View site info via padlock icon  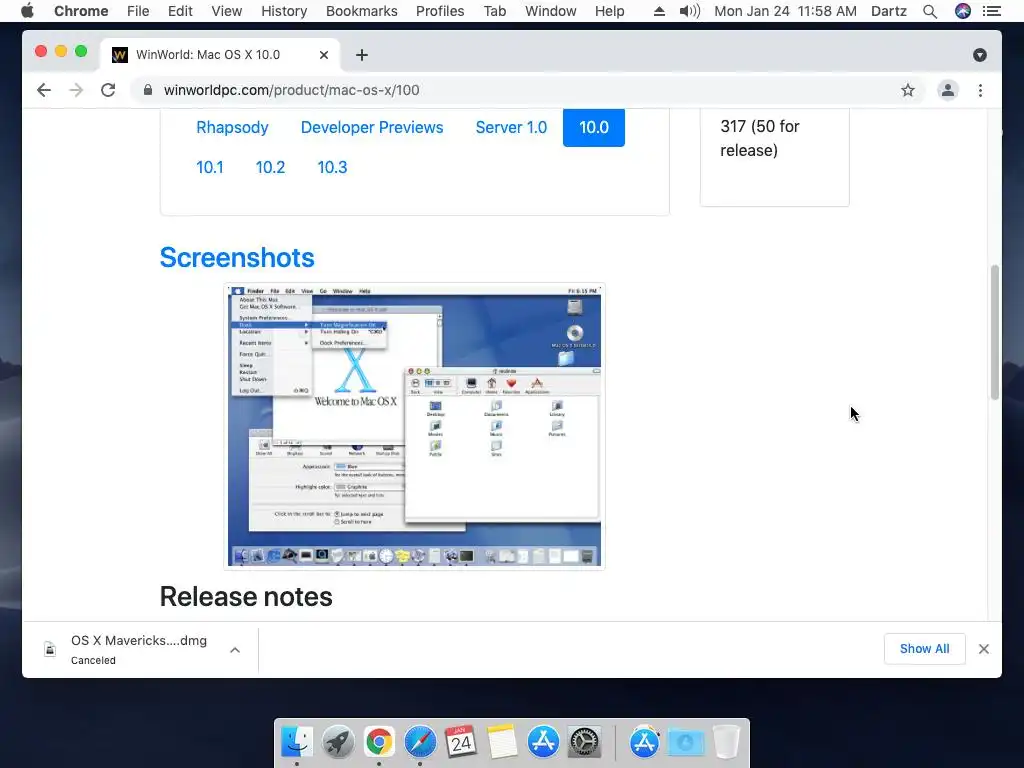[x=148, y=90]
